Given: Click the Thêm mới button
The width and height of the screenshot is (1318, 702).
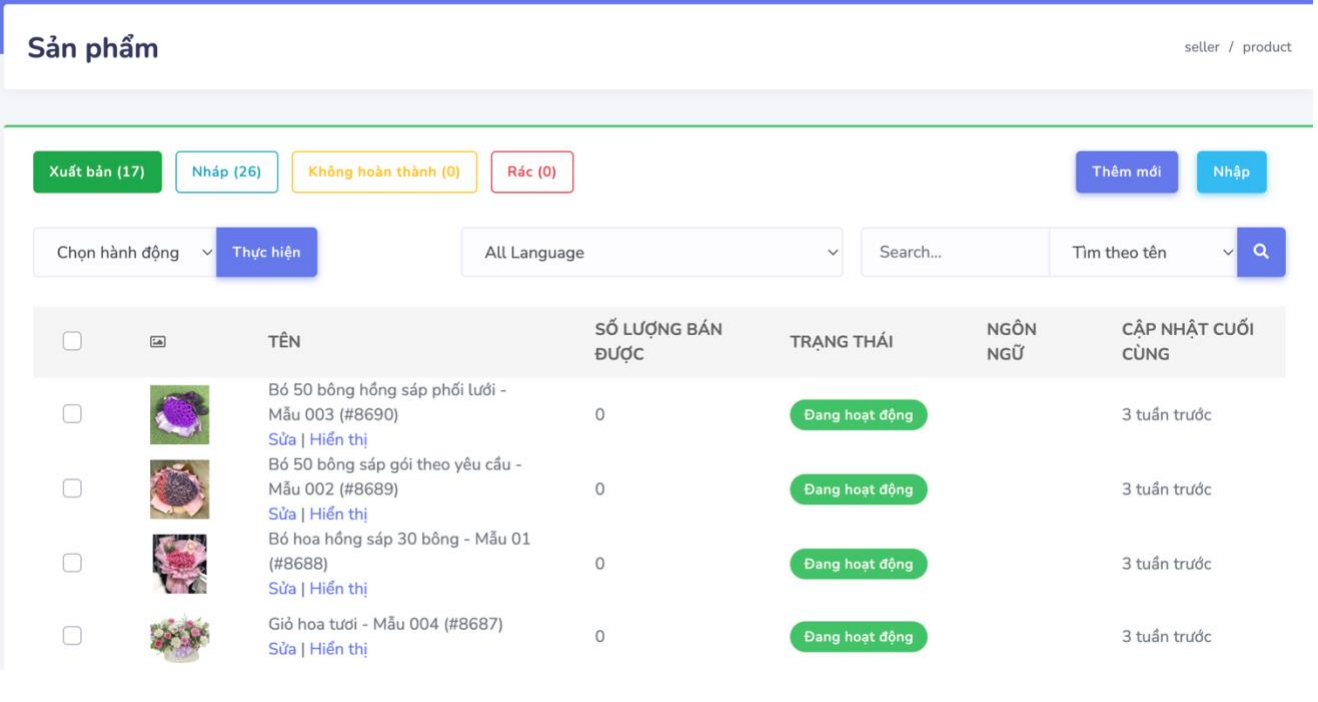Looking at the screenshot, I should click(x=1126, y=172).
